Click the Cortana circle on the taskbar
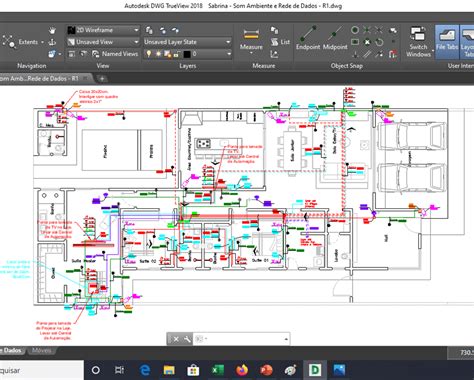The height and width of the screenshot is (380, 474). coord(96,370)
